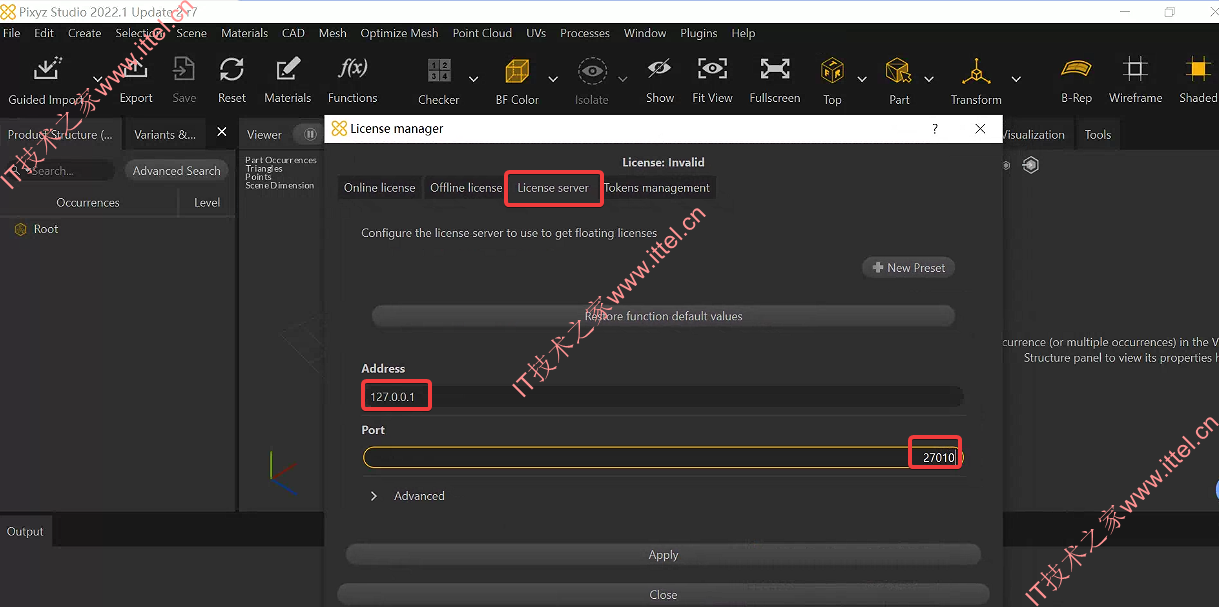This screenshot has width=1219, height=607.
Task: Open the CAD menu
Action: pos(293,33)
